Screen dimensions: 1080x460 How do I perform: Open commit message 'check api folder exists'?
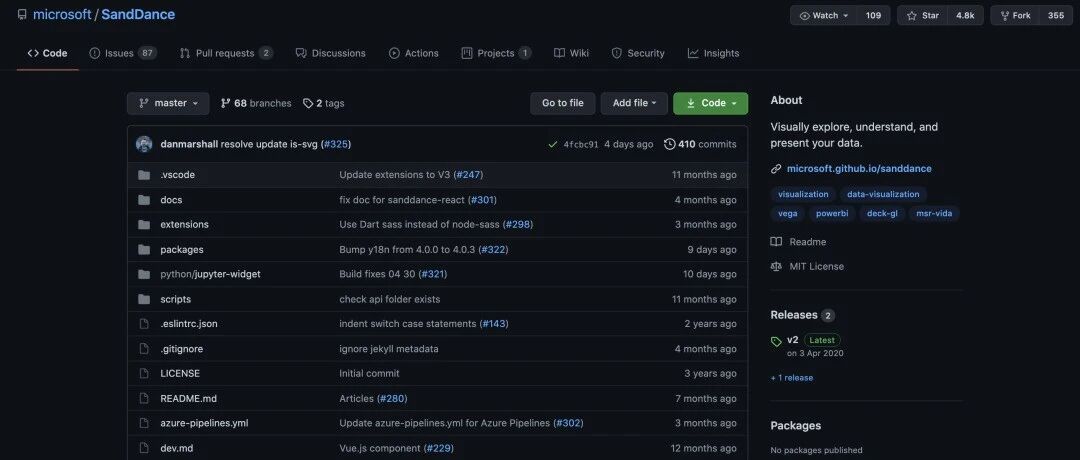click(390, 299)
